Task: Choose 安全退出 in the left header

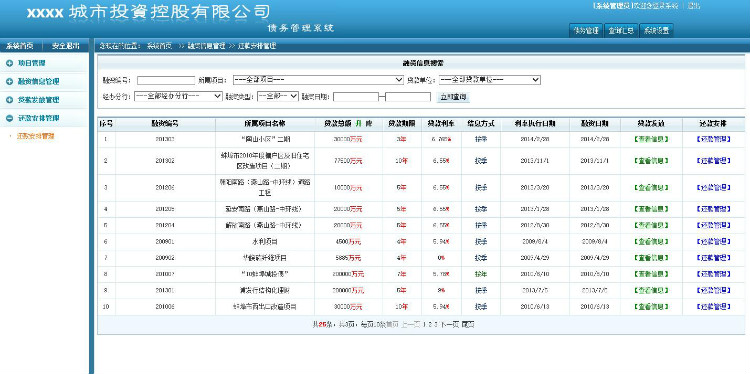Action: 66,46
